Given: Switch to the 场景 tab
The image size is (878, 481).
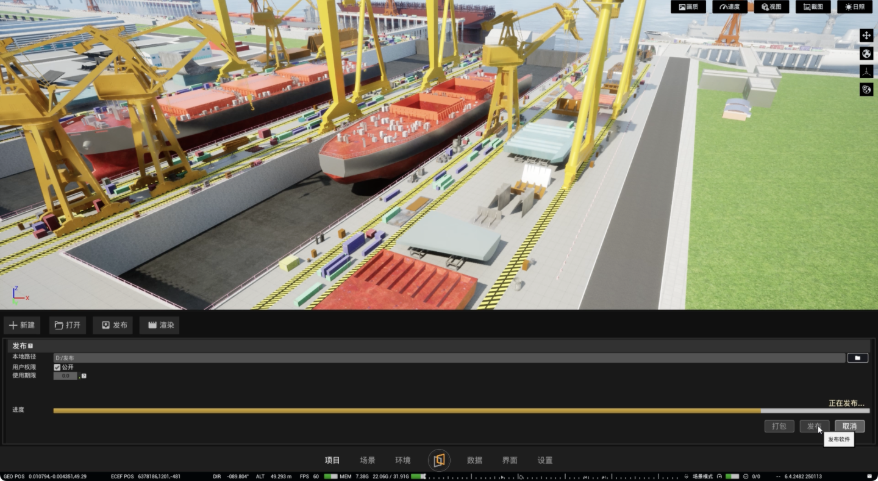Looking at the screenshot, I should click(368, 460).
